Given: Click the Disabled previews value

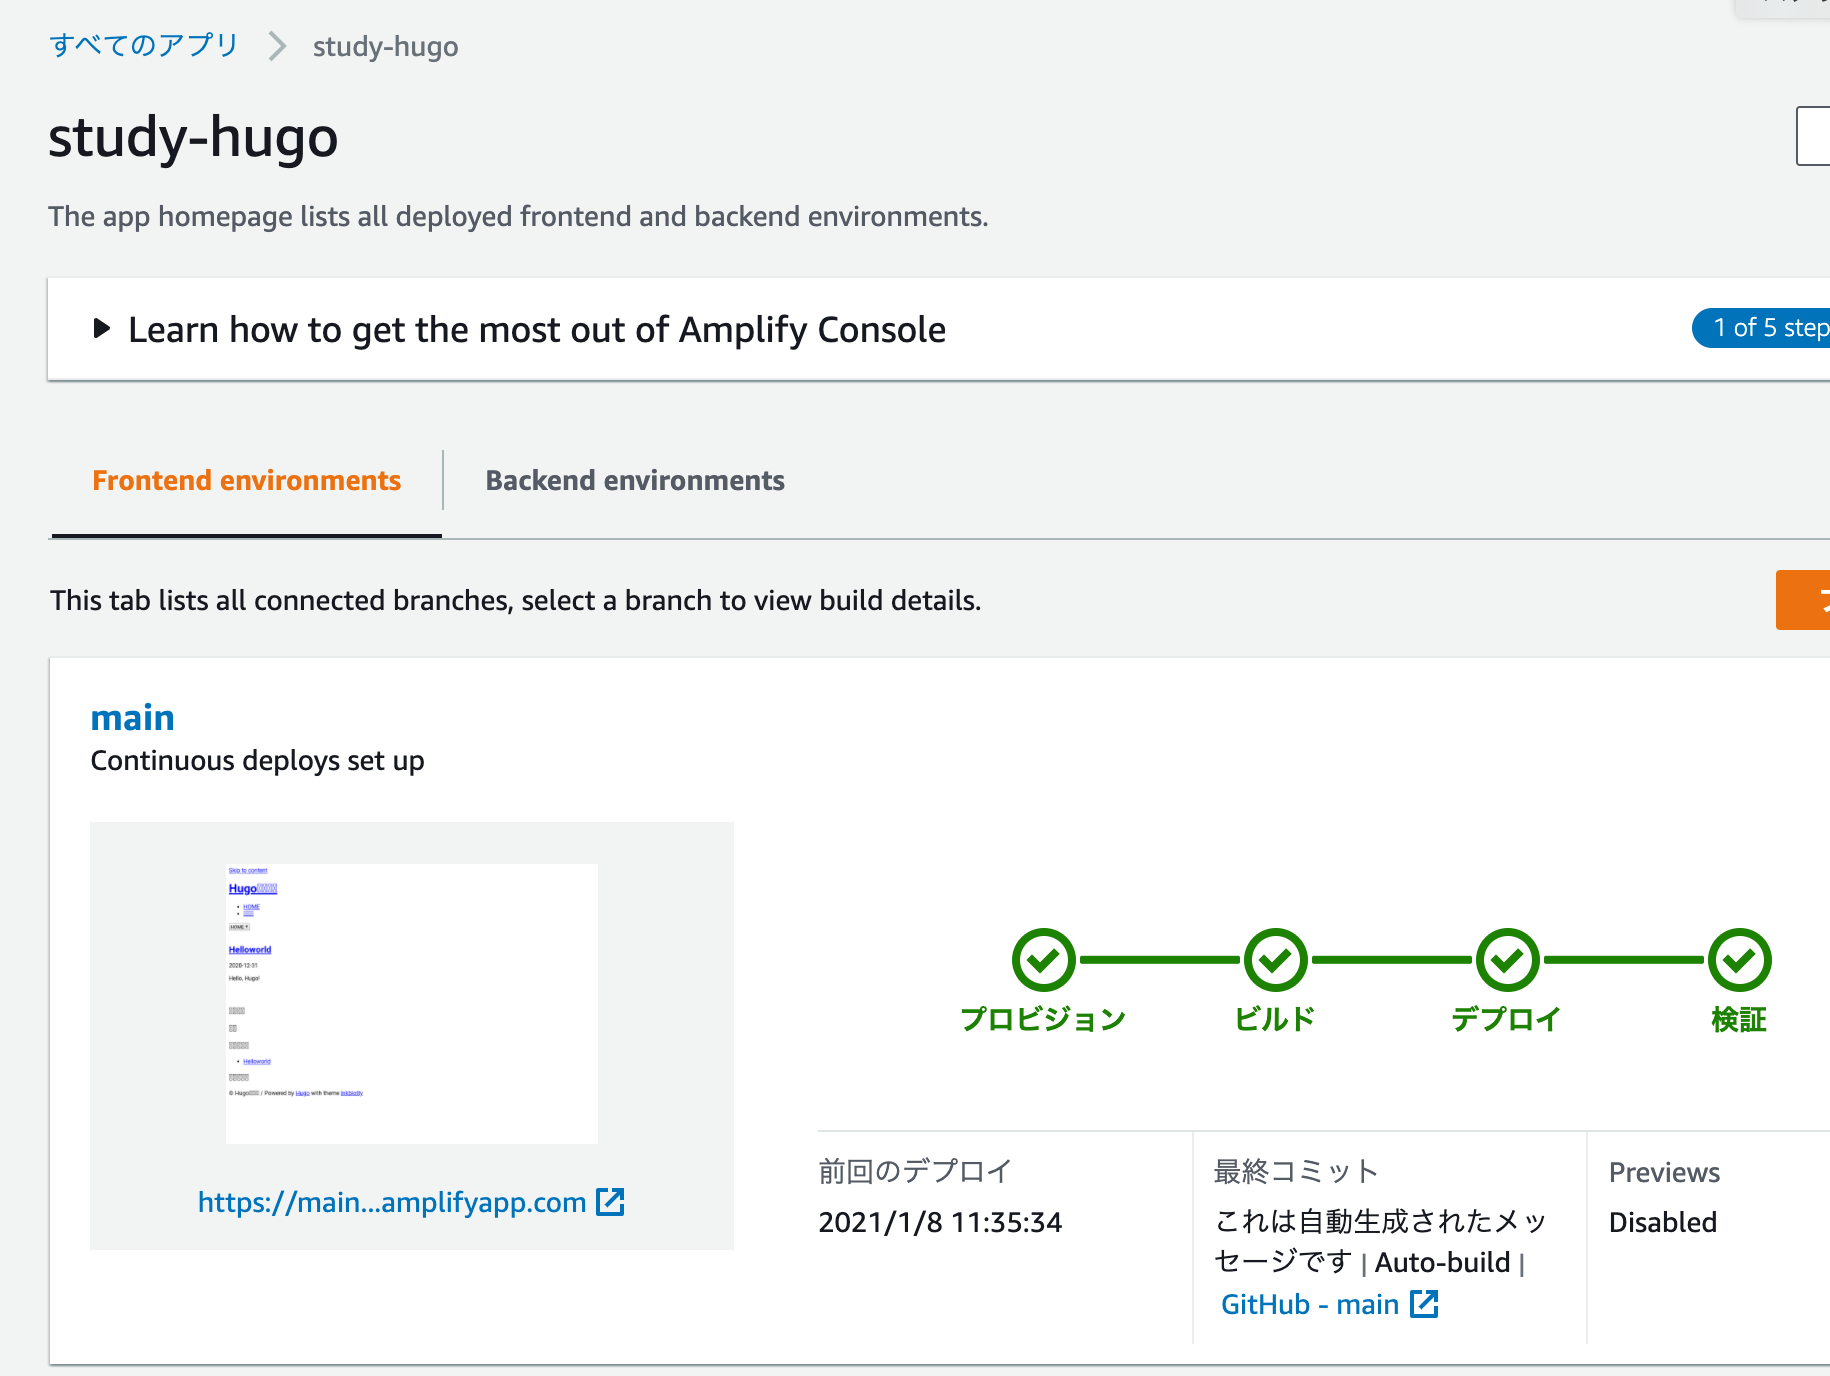Looking at the screenshot, I should 1662,1222.
